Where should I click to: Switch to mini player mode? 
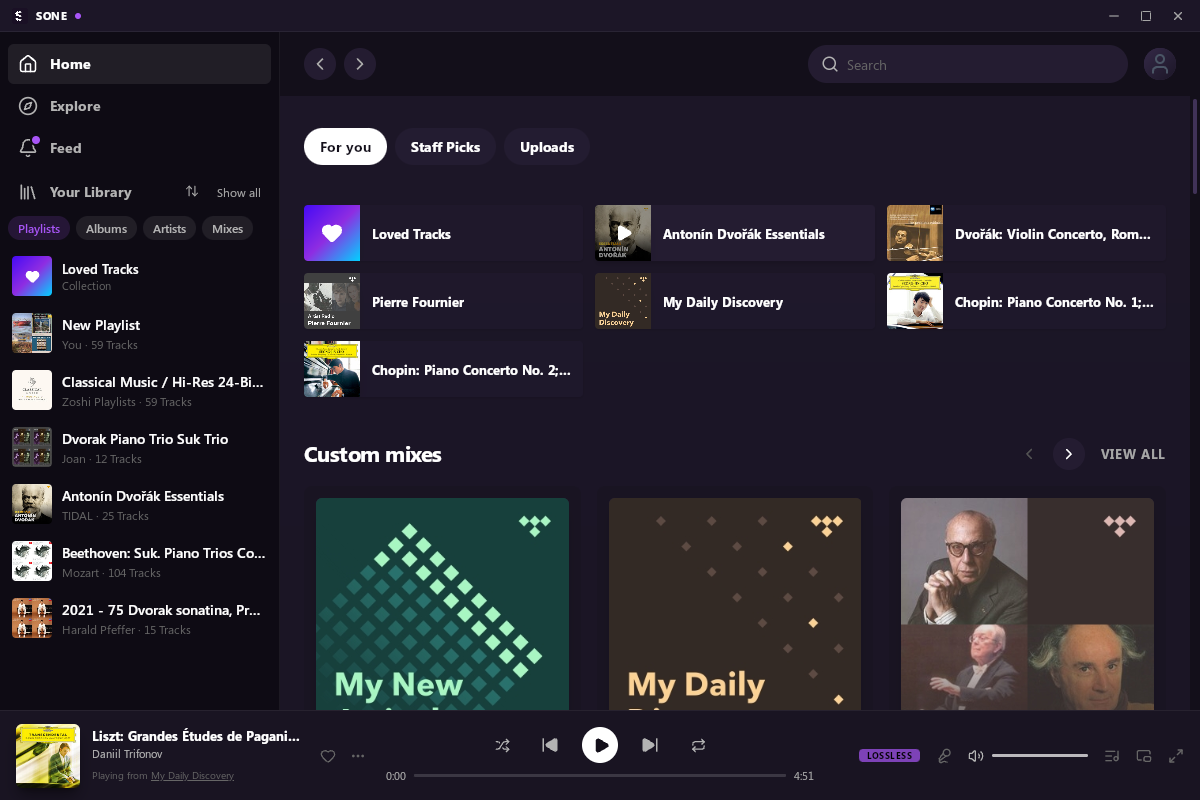click(1144, 756)
